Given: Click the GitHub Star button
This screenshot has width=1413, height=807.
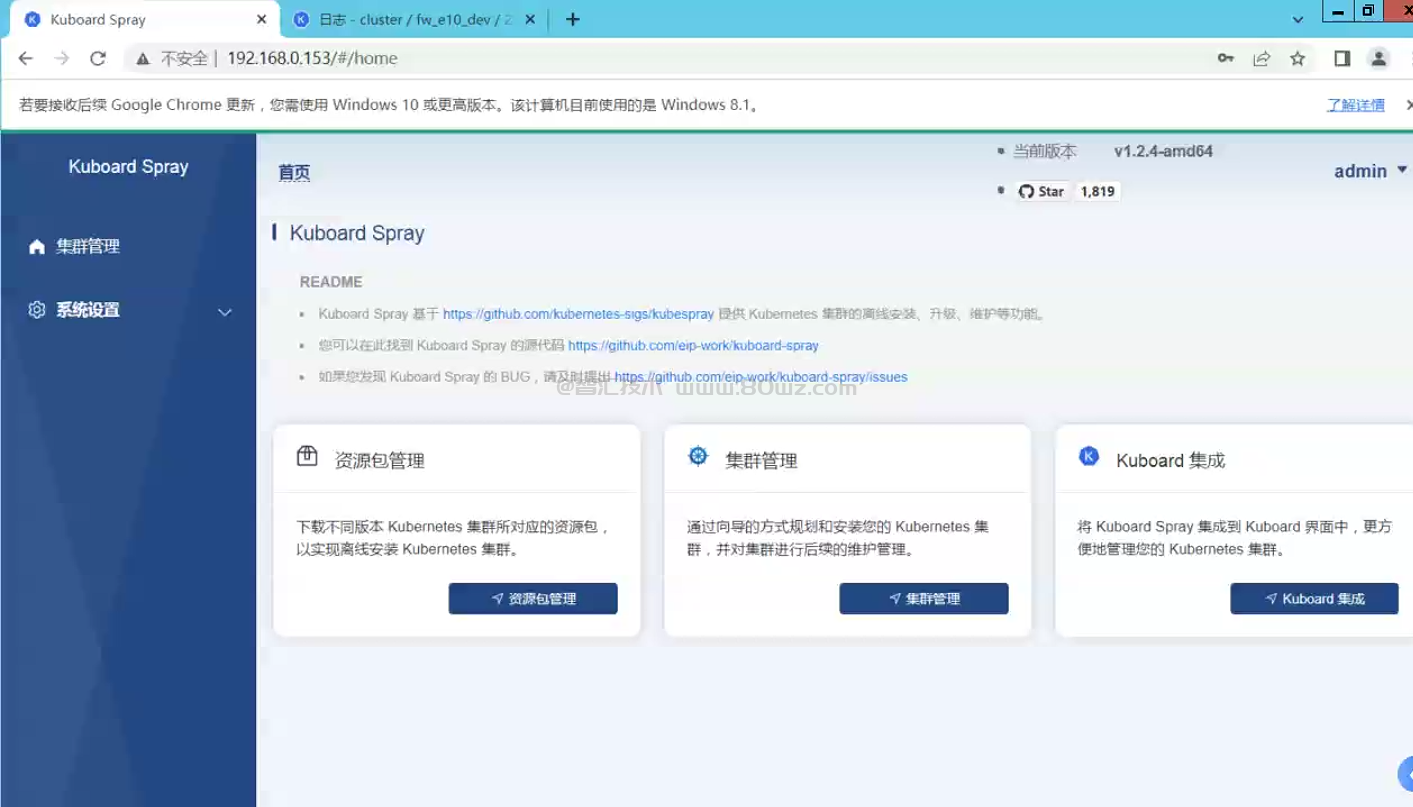Looking at the screenshot, I should coord(1042,191).
